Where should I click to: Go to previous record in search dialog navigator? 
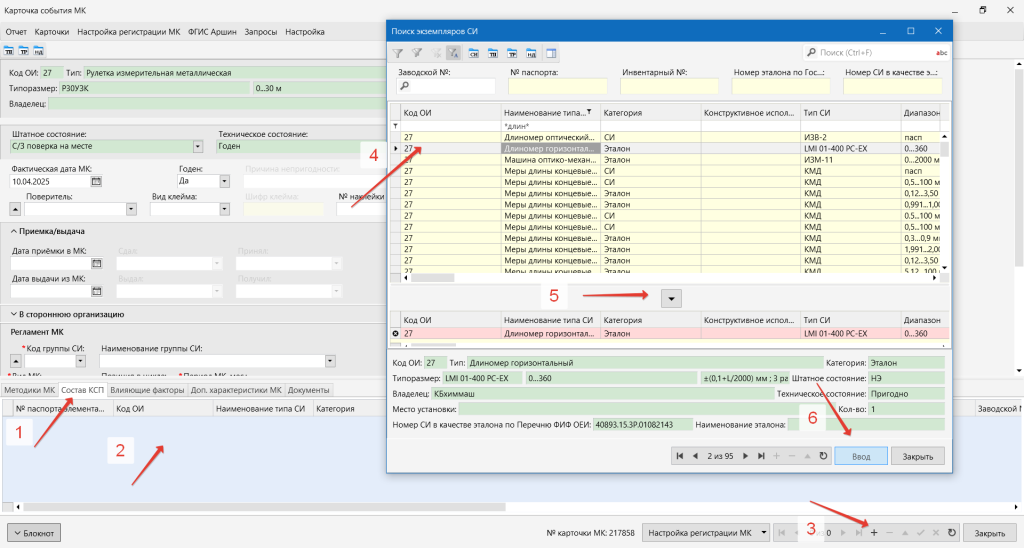coord(695,456)
